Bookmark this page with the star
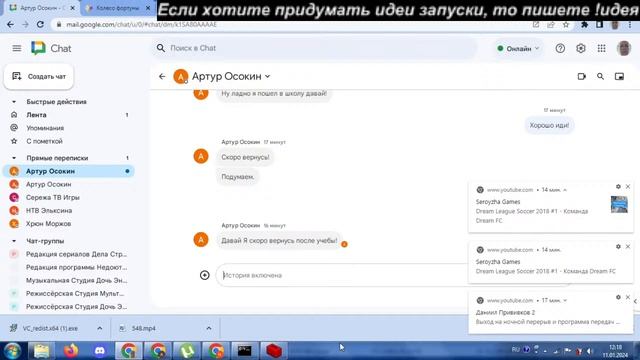This screenshot has width=640, height=360. 566,24
